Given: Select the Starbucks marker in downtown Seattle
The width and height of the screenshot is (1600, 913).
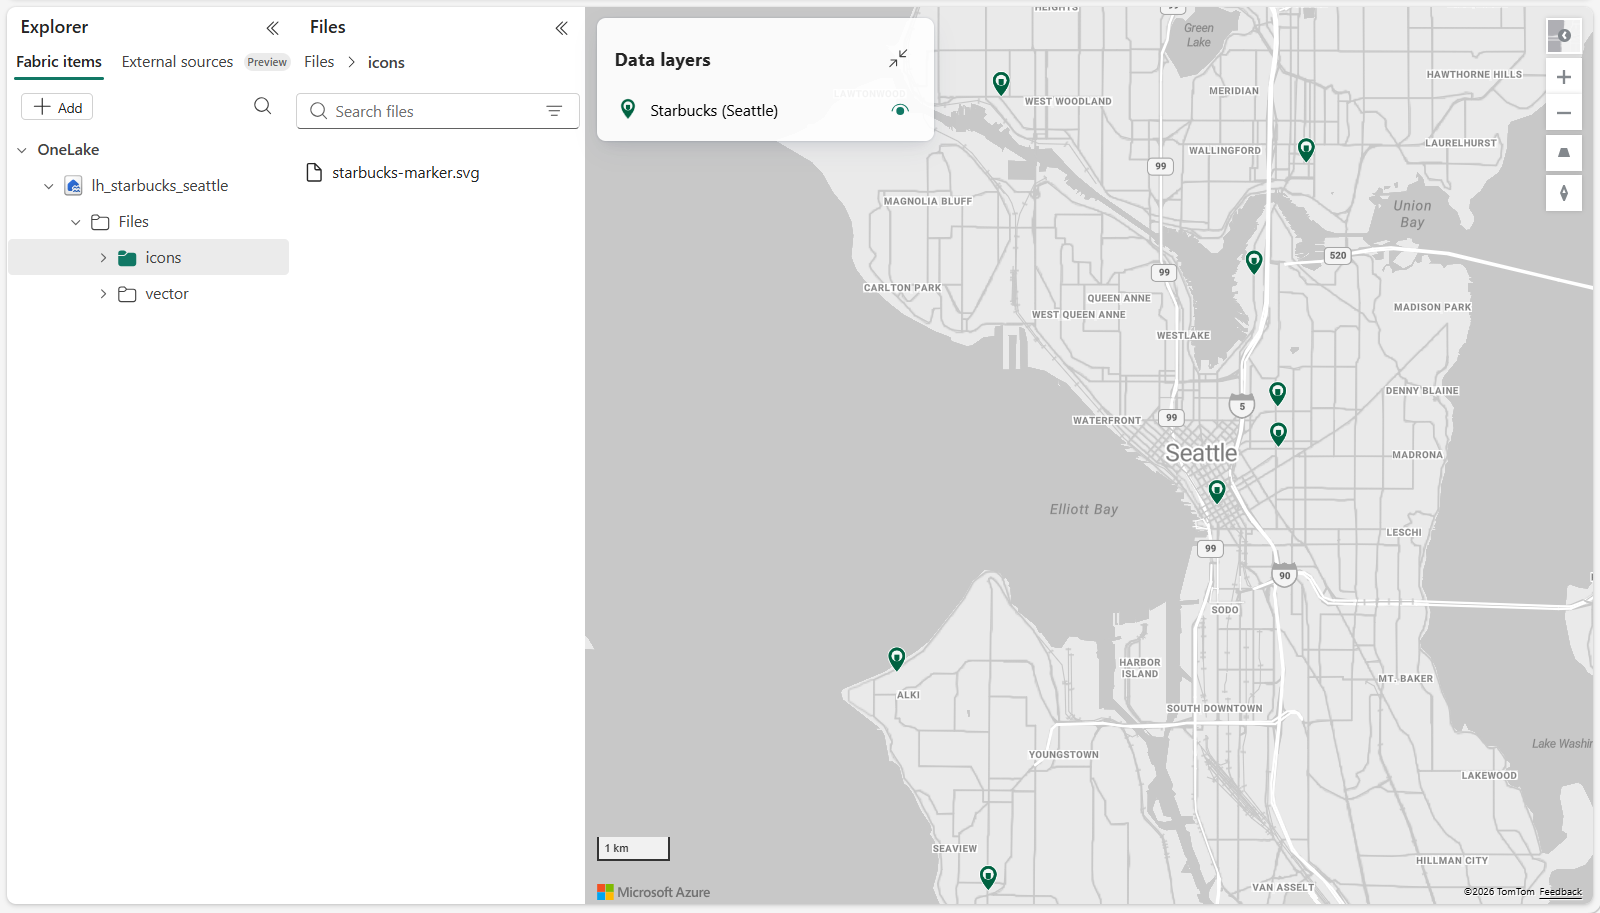Looking at the screenshot, I should [1217, 491].
